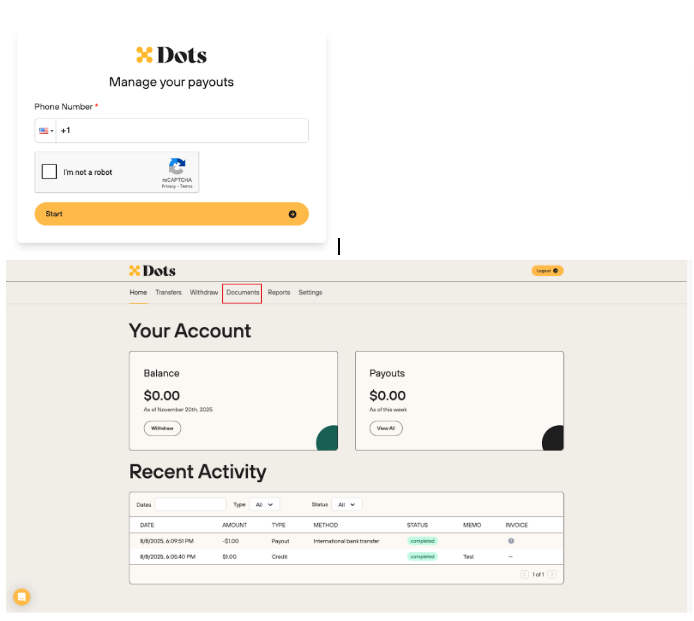Click the reCAPTCHA logo icon

[x=177, y=166]
